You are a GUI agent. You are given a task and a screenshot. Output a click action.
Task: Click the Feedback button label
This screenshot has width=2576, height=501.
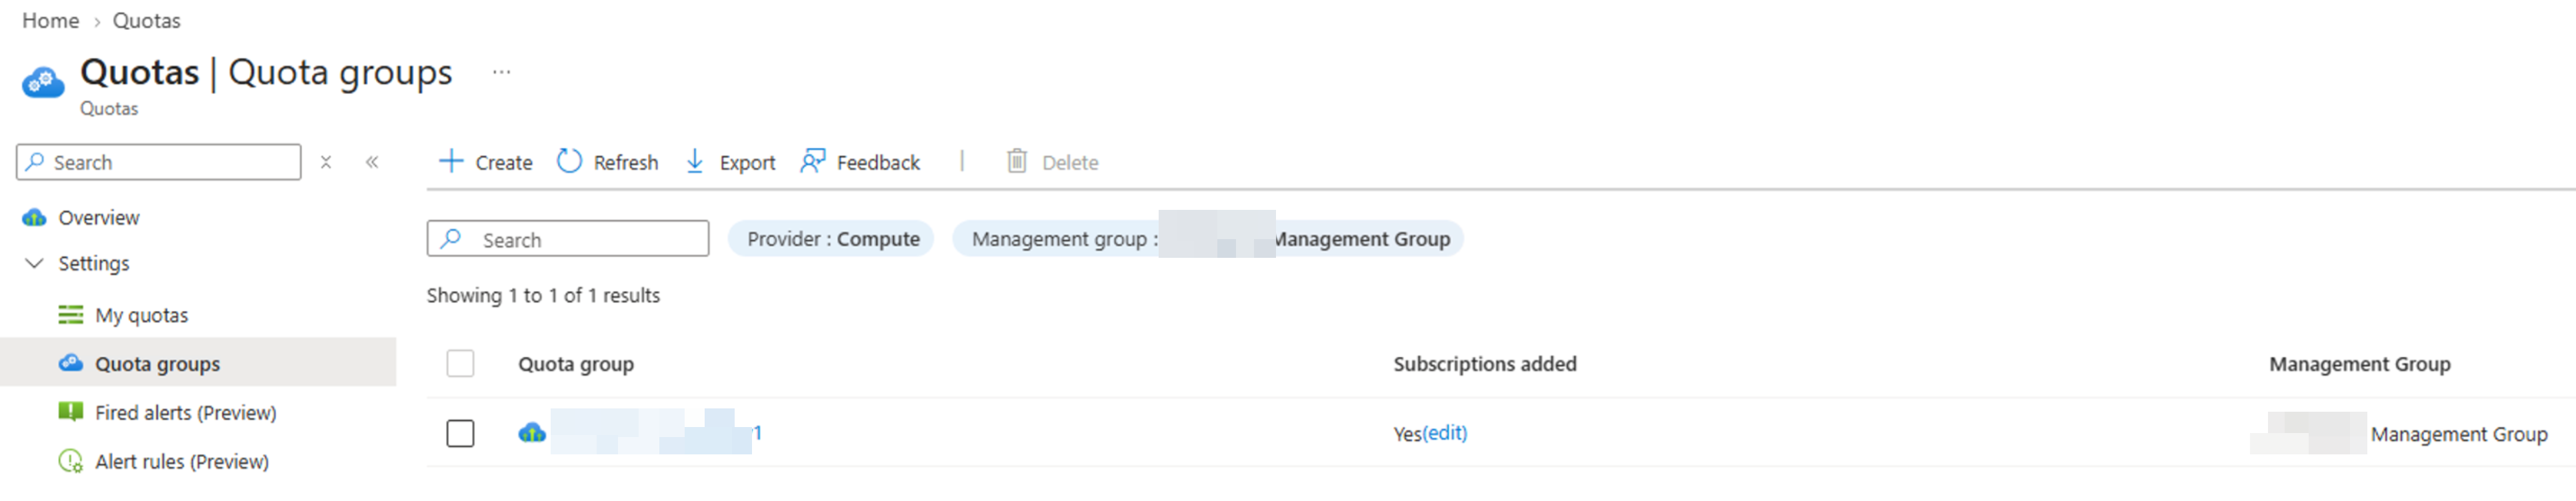coord(878,162)
